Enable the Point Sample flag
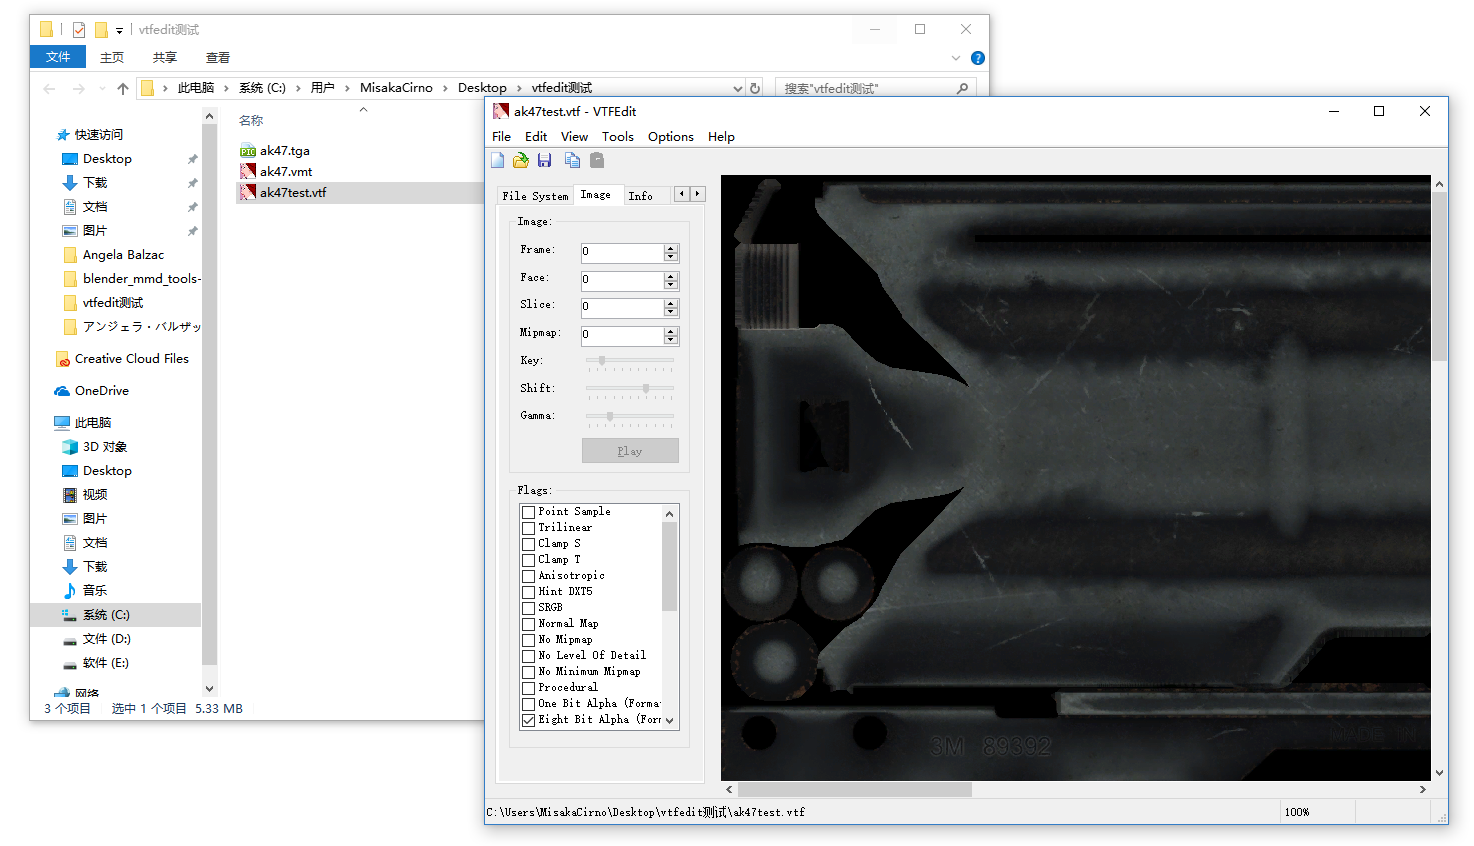 (x=528, y=512)
